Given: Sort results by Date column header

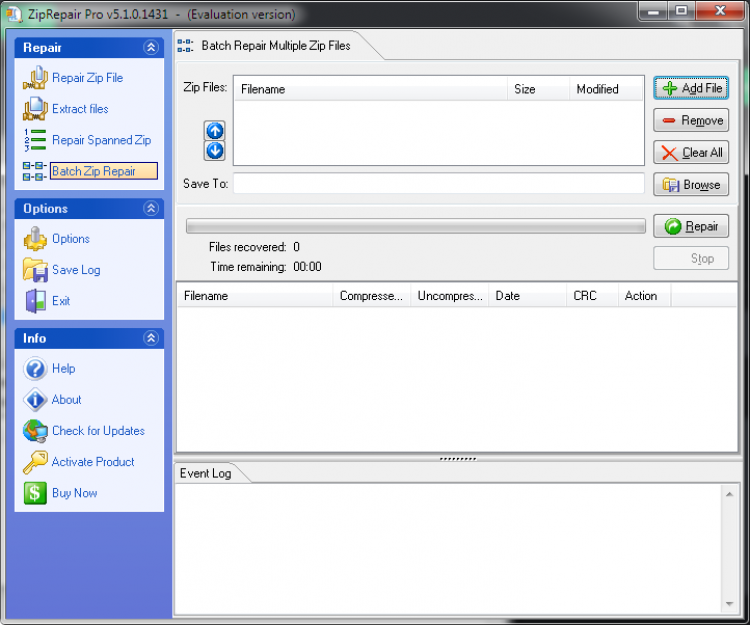Looking at the screenshot, I should tap(528, 296).
